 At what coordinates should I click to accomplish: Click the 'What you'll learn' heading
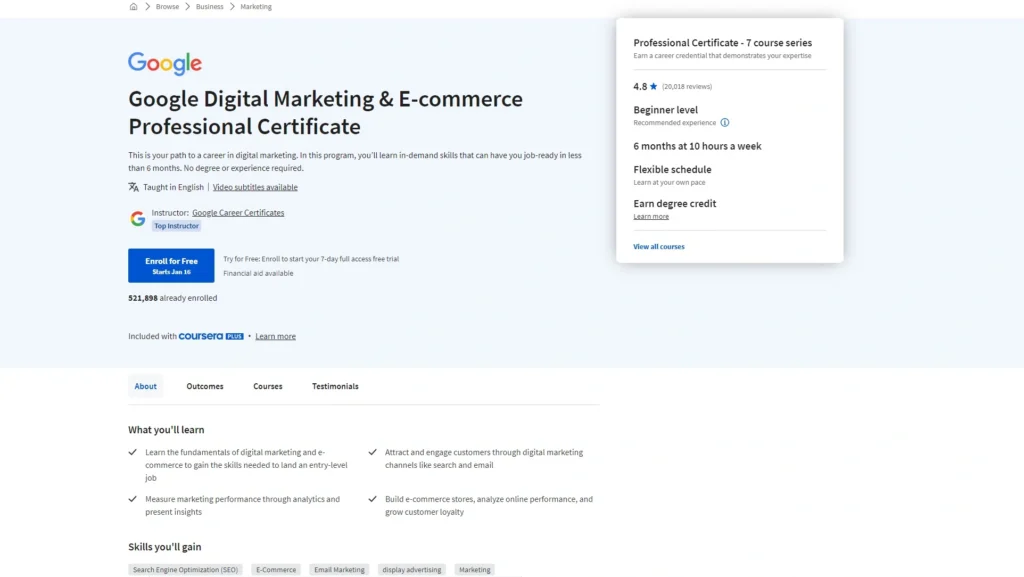[x=166, y=430]
